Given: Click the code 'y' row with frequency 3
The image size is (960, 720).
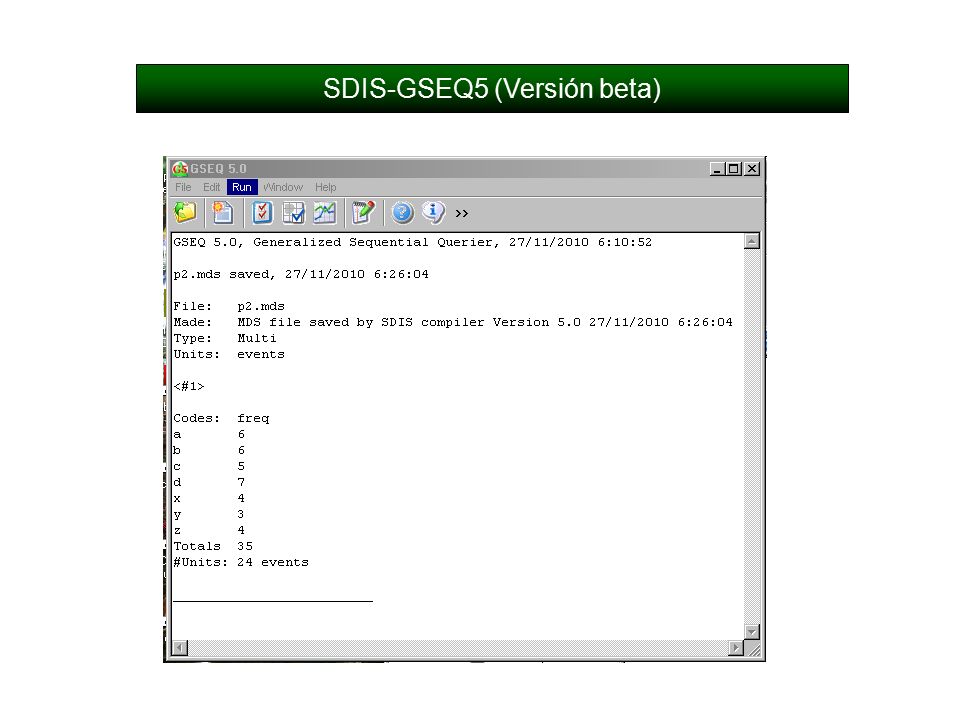Looking at the screenshot, I should click(209, 514).
